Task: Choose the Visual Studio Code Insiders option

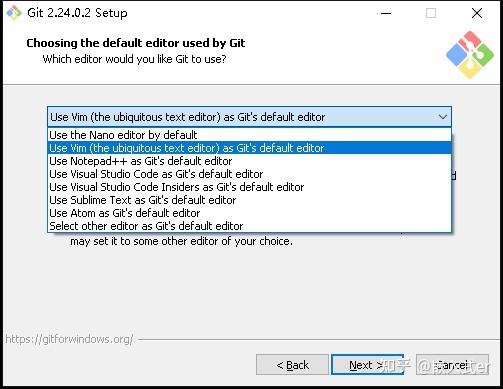Action: click(249, 187)
